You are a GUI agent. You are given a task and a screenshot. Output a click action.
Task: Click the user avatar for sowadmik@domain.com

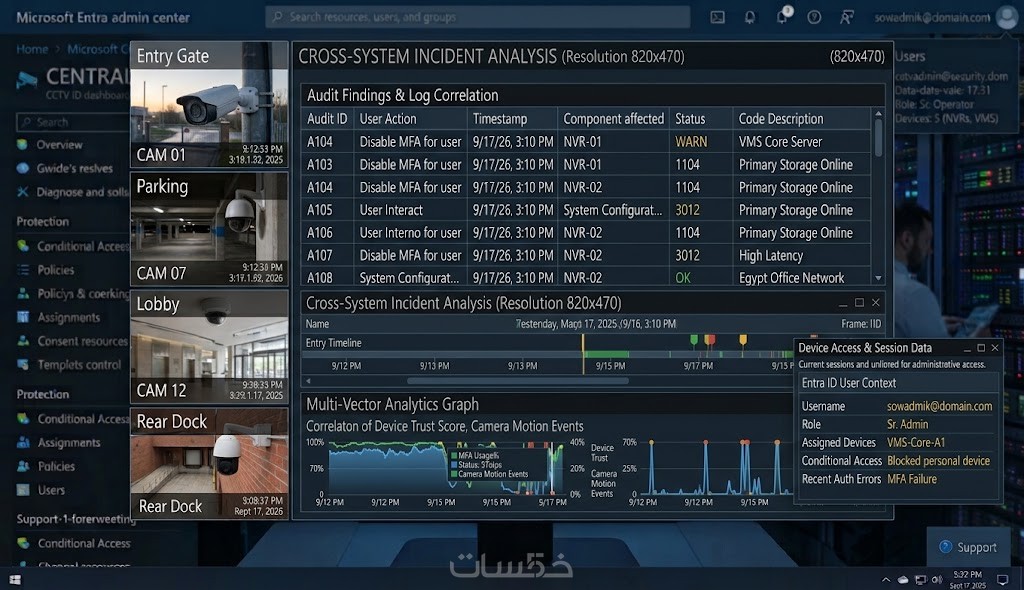pos(1006,18)
